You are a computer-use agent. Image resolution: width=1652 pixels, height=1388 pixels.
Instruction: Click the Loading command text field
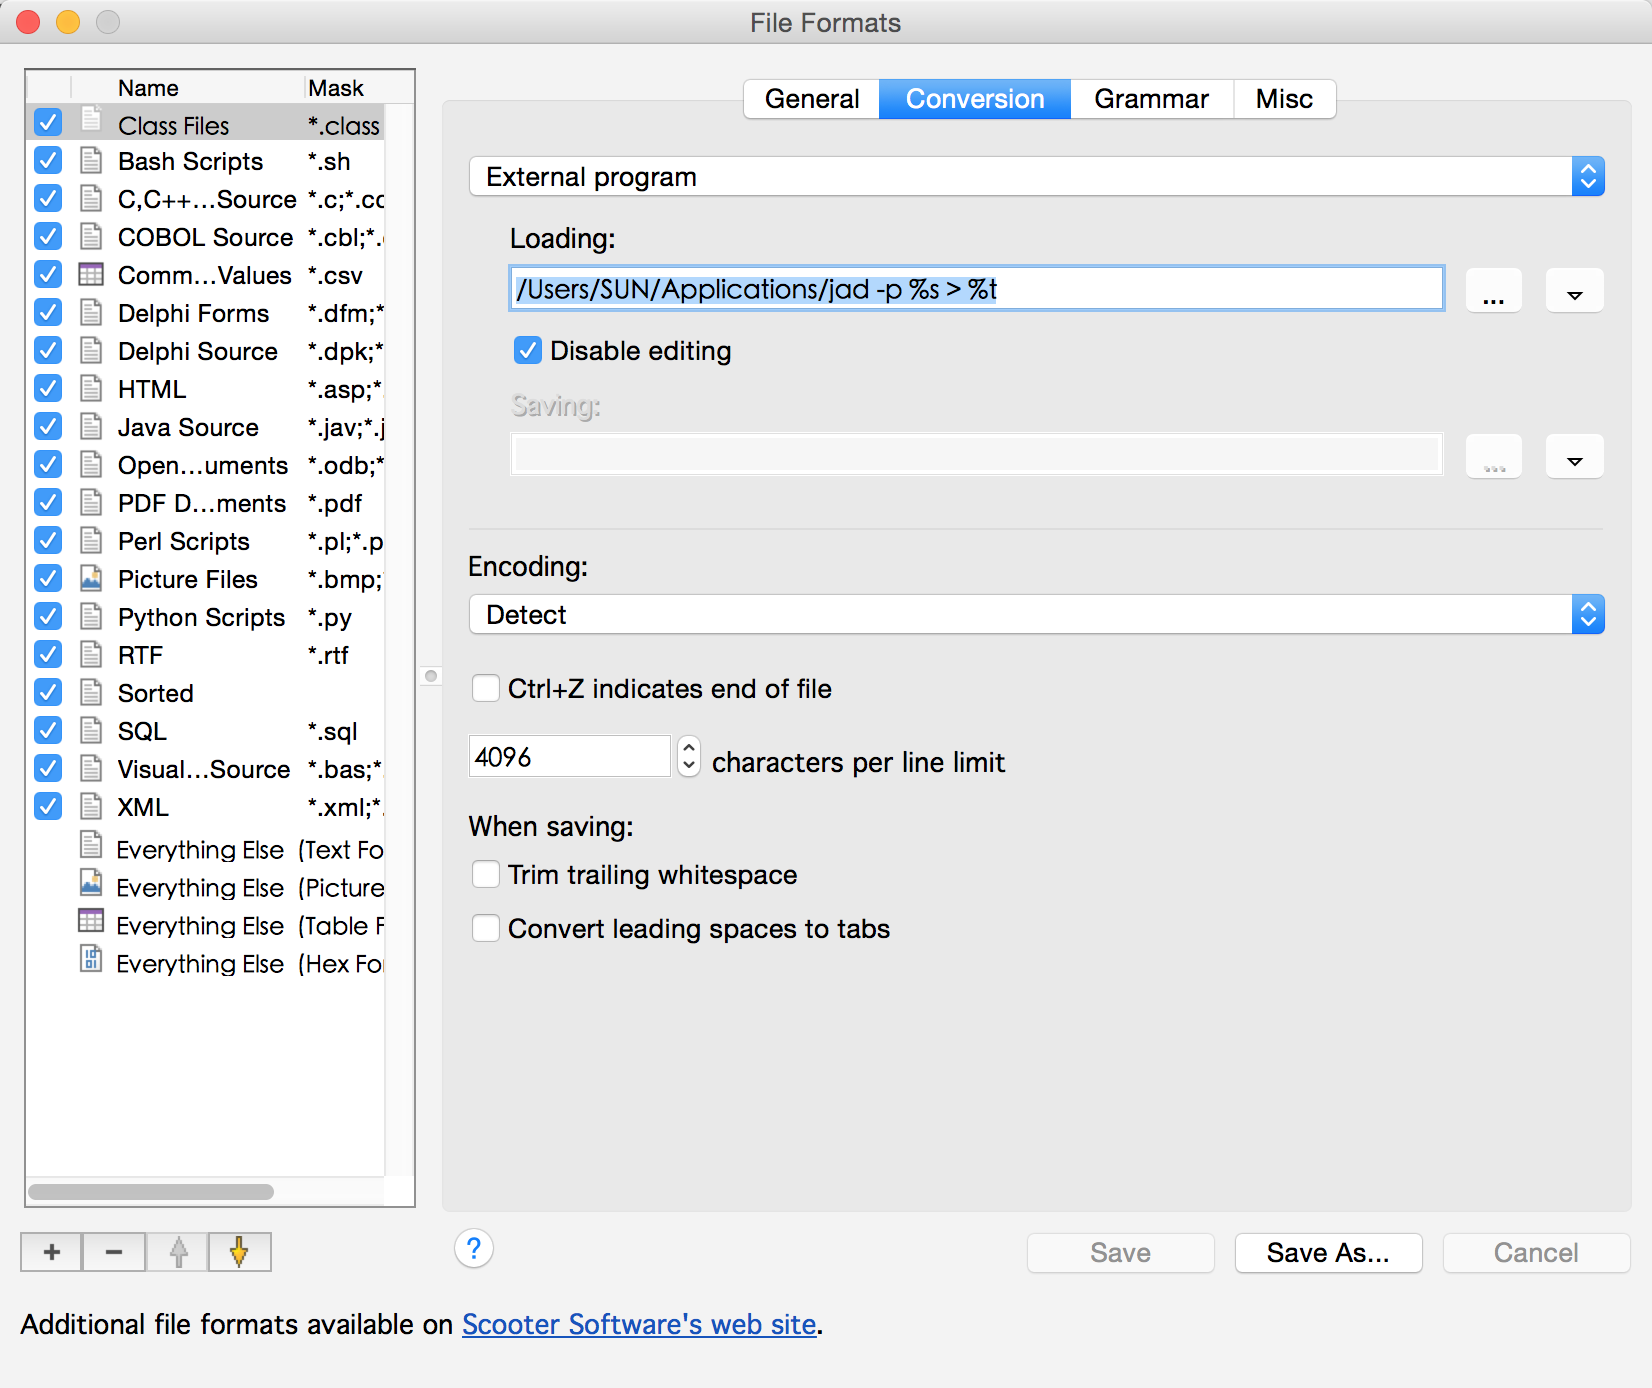[x=976, y=289]
